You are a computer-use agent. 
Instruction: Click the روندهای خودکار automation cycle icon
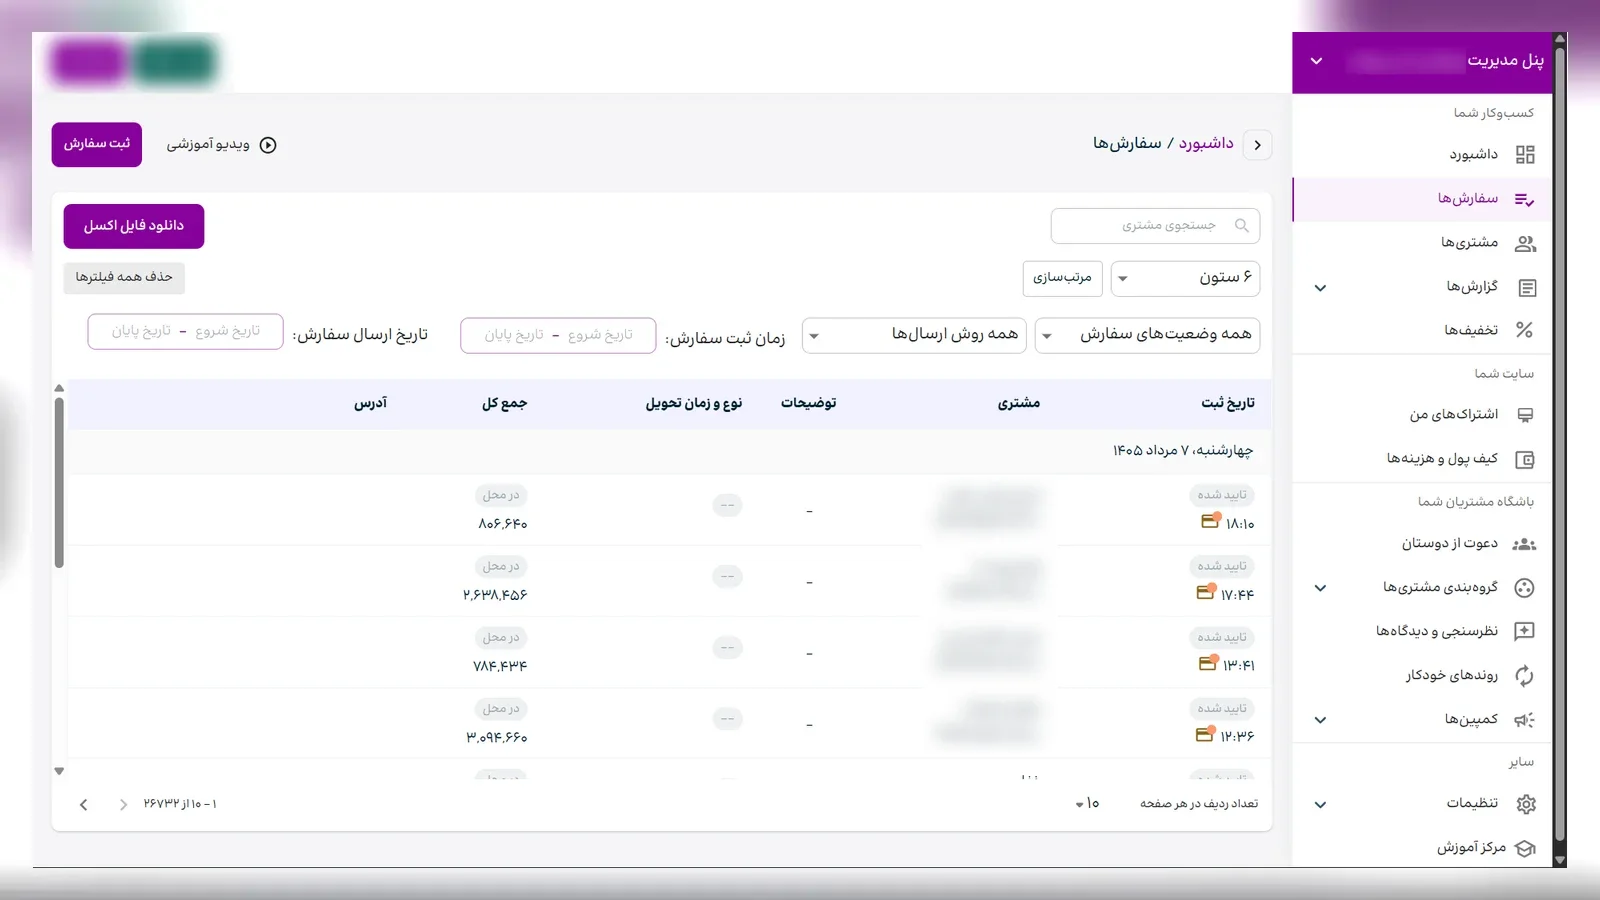point(1524,676)
